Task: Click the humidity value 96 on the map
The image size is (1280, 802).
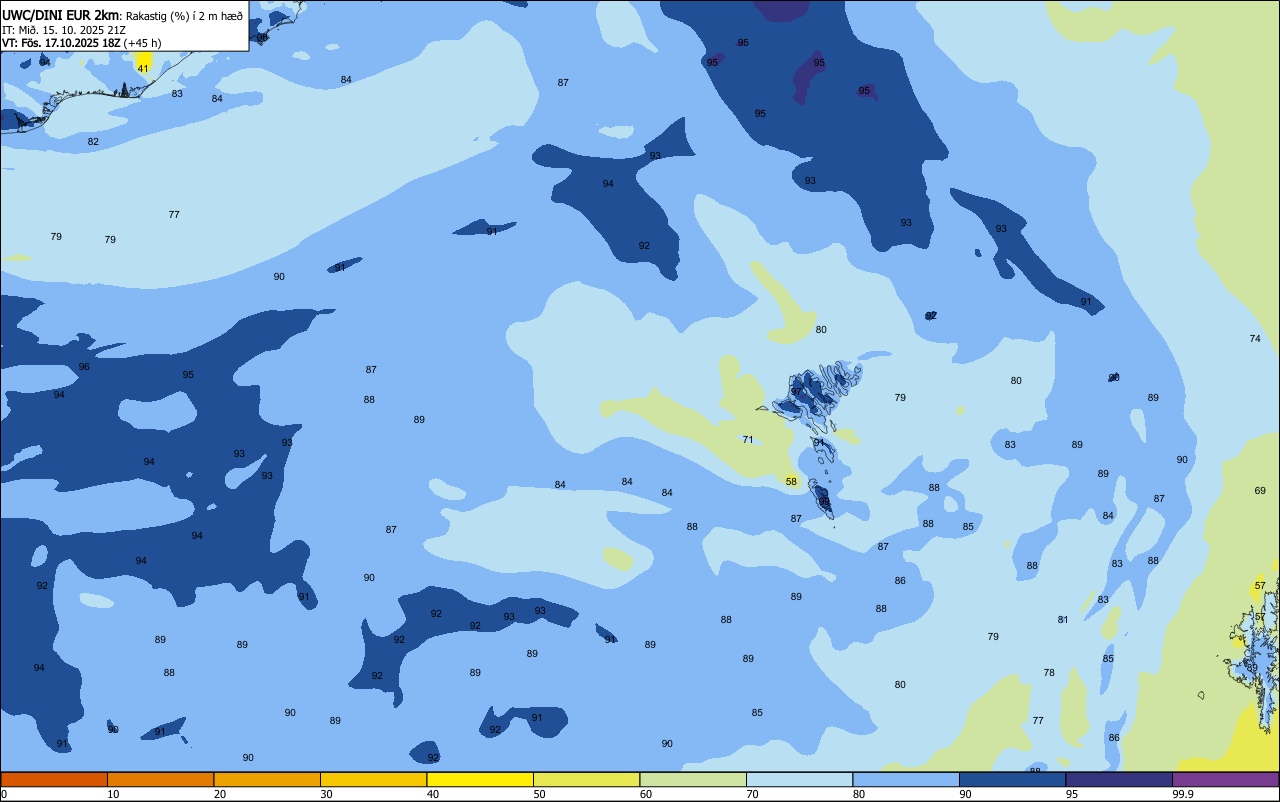Action: (84, 367)
